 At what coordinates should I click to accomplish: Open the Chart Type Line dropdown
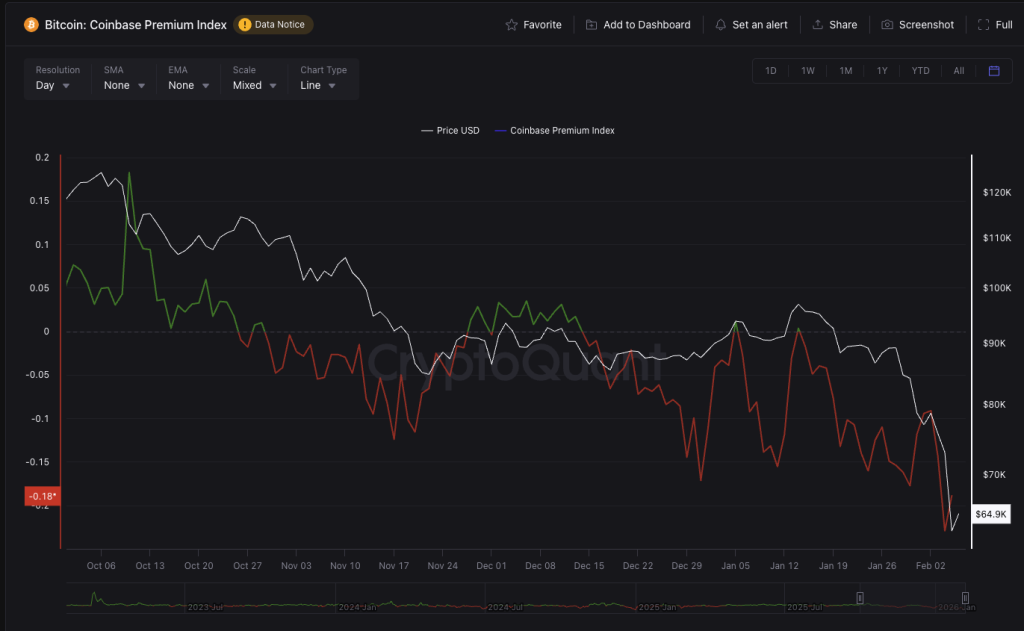tap(318, 86)
